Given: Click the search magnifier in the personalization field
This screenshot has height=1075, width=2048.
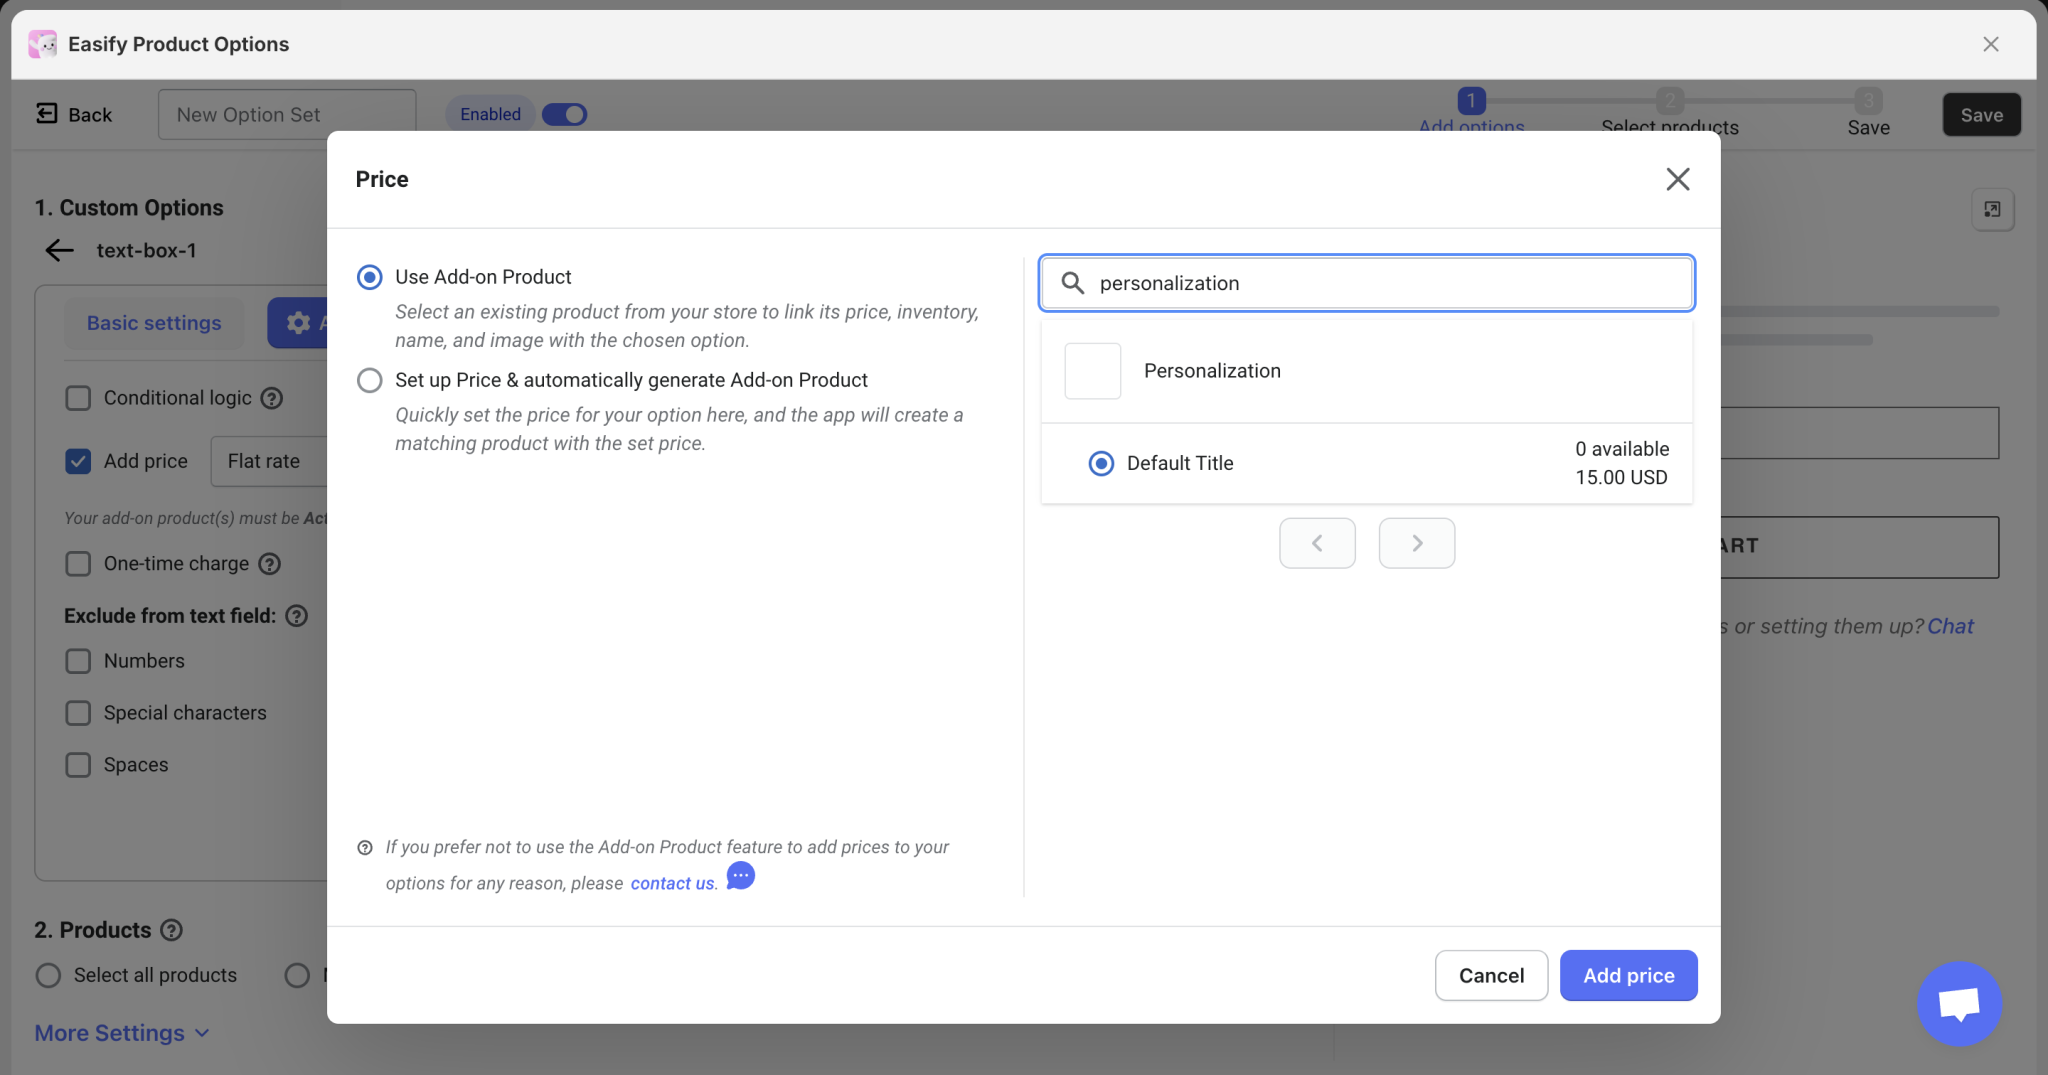Looking at the screenshot, I should coord(1074,283).
